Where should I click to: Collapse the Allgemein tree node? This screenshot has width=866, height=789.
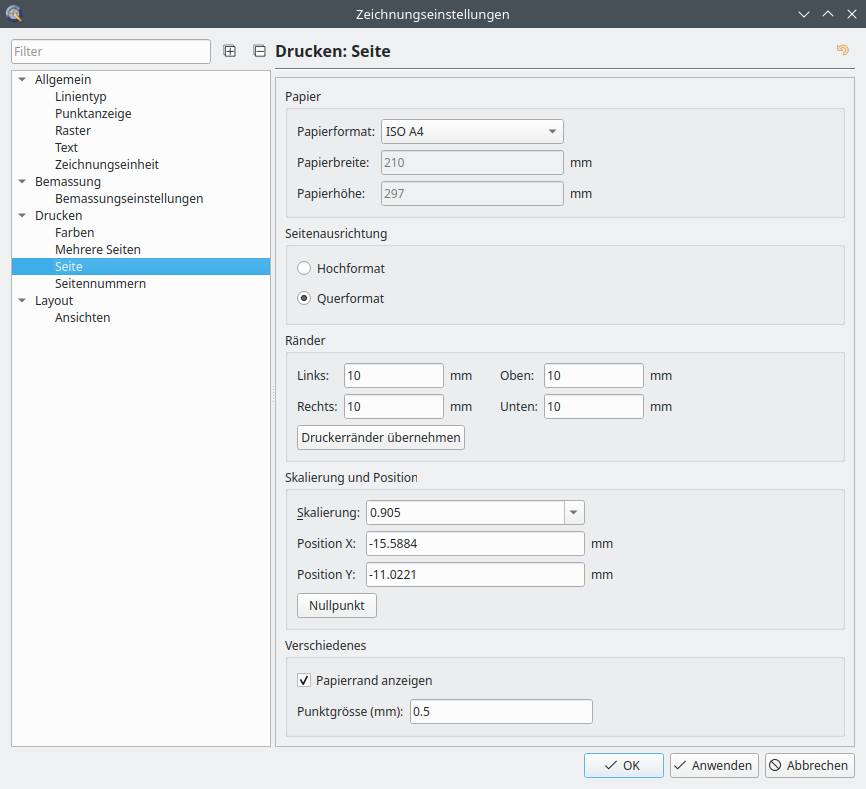point(22,80)
